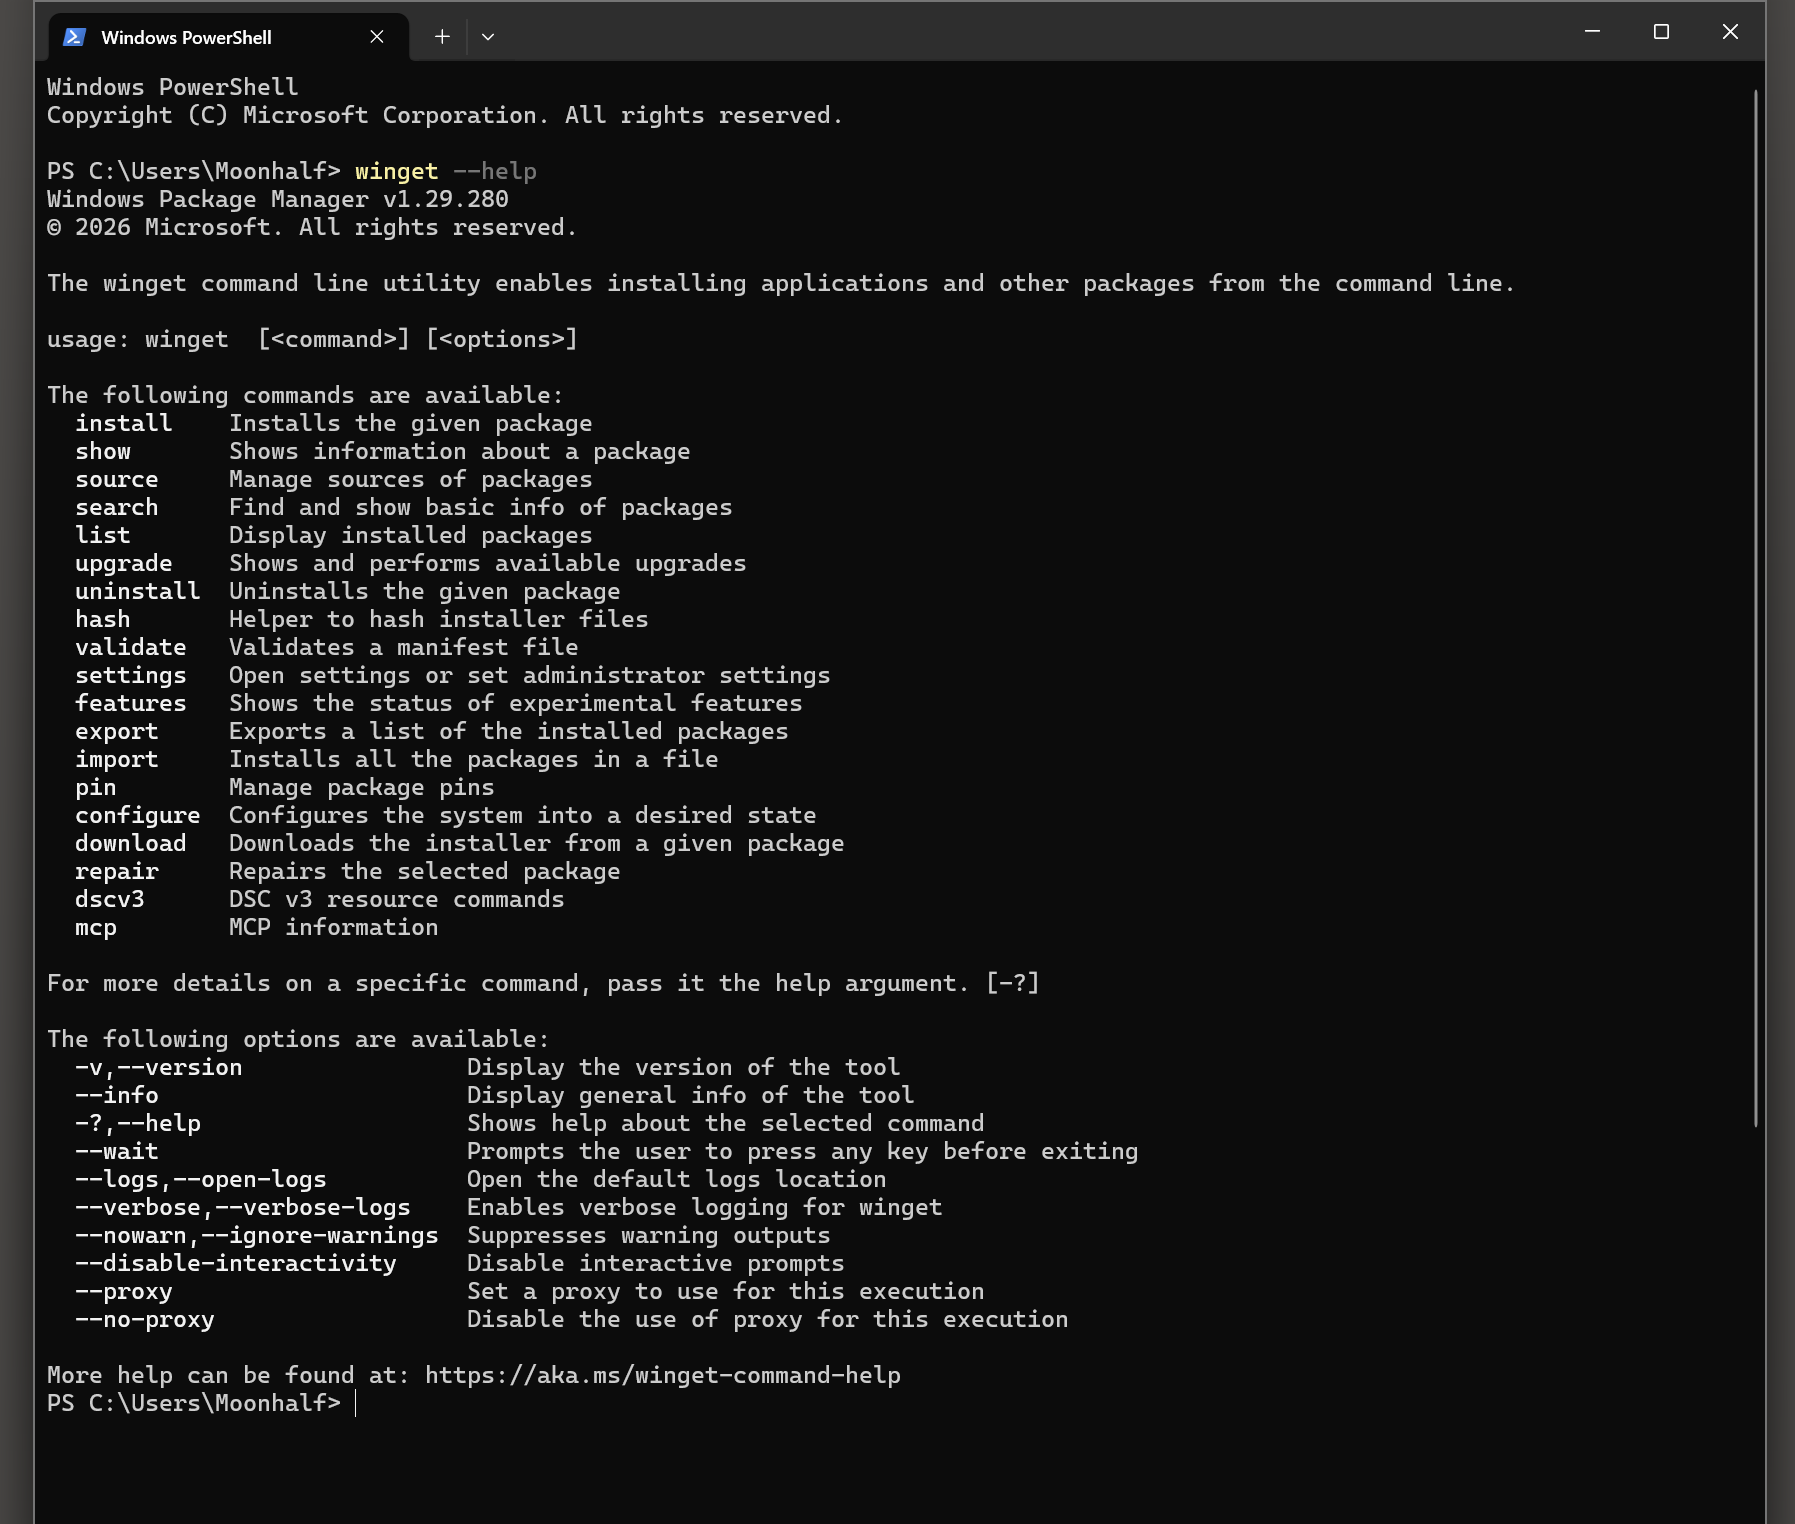The image size is (1795, 1524).
Task: Click 'Copyright (C) Microsoft Corporation' line
Action: coord(445,115)
